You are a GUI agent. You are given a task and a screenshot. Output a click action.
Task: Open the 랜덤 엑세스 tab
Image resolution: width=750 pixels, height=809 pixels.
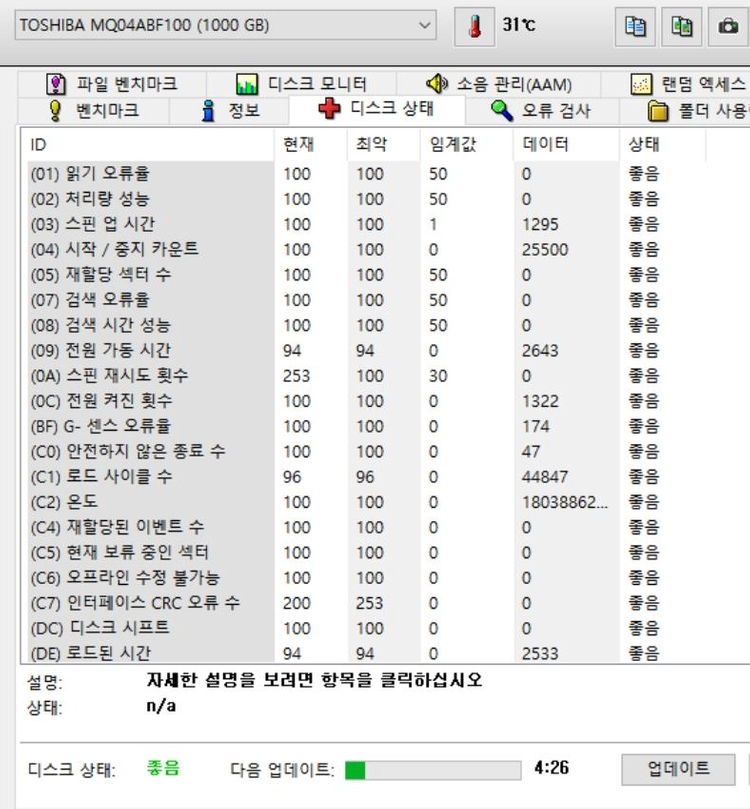676,84
